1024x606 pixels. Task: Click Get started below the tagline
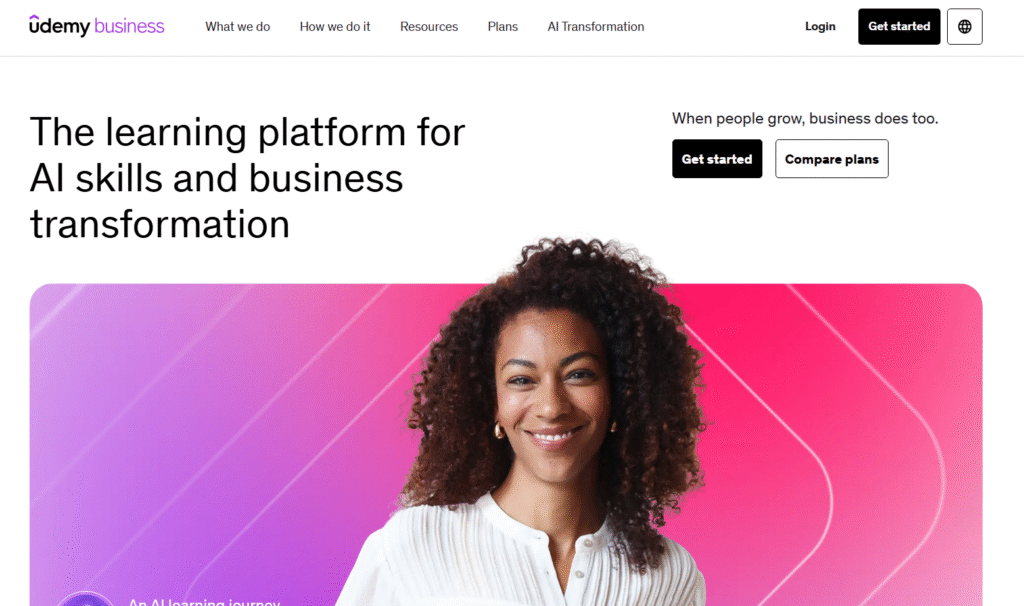coord(717,159)
